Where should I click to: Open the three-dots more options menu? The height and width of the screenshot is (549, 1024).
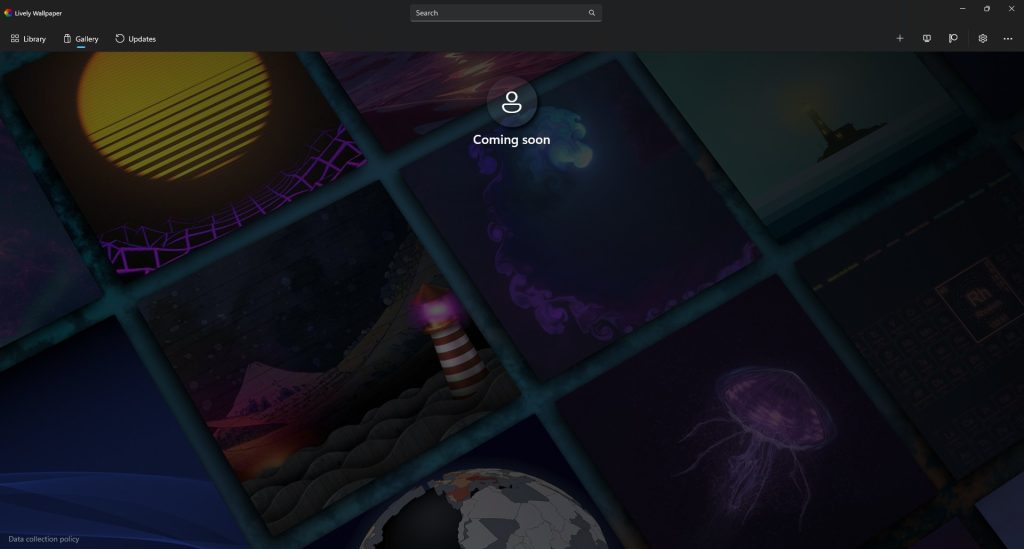point(1008,39)
